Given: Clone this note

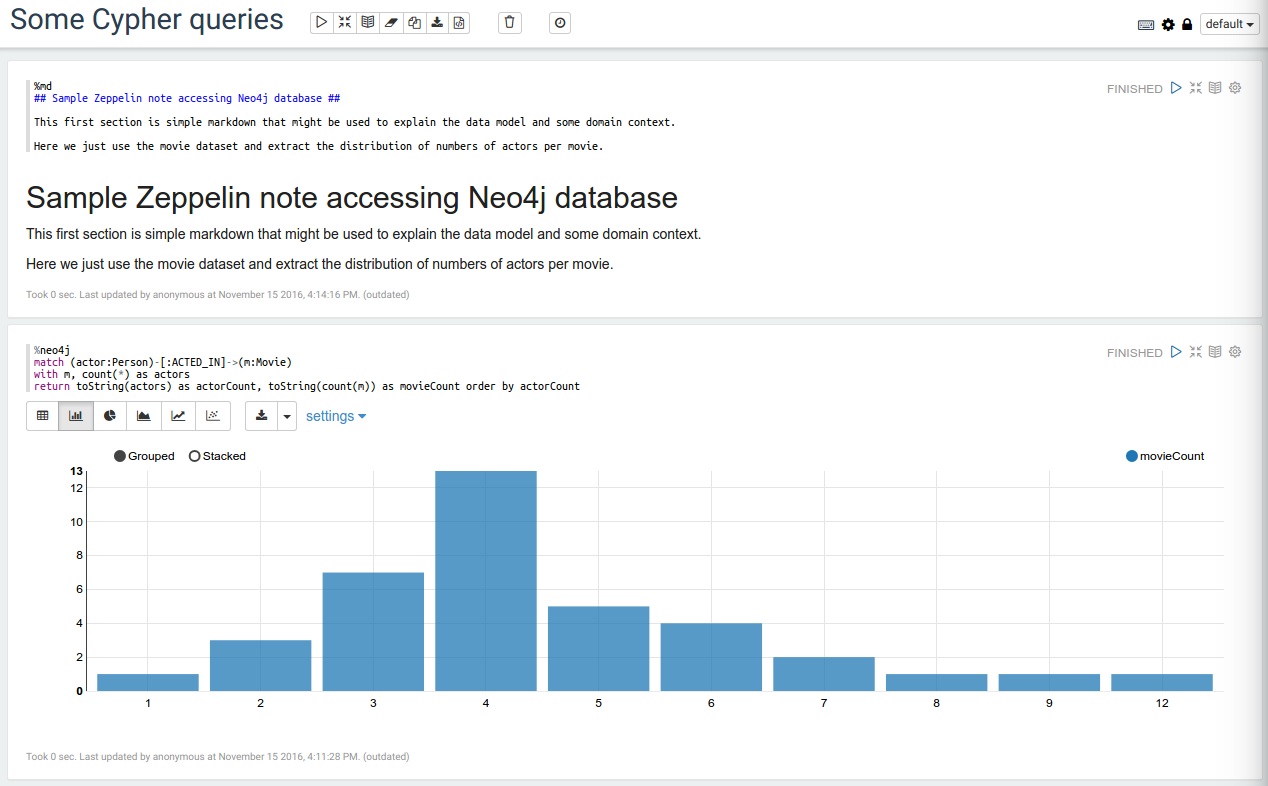Looking at the screenshot, I should pyautogui.click(x=414, y=22).
